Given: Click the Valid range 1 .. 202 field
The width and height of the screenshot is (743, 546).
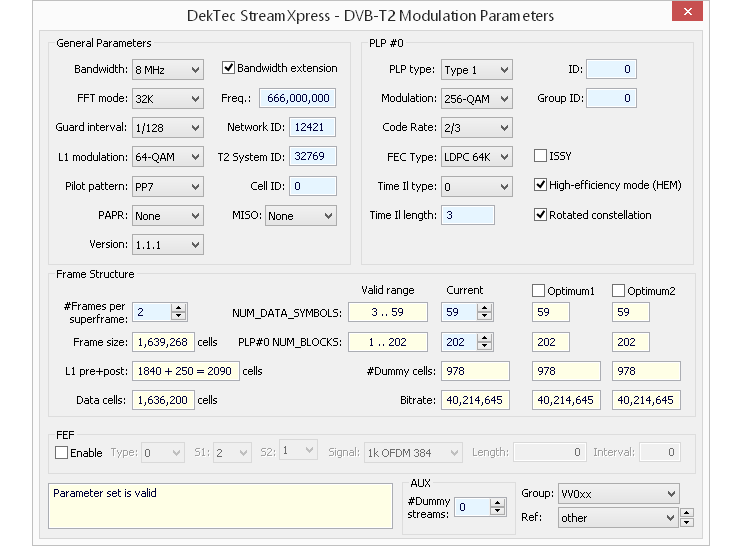Looking at the screenshot, I should point(388,342).
